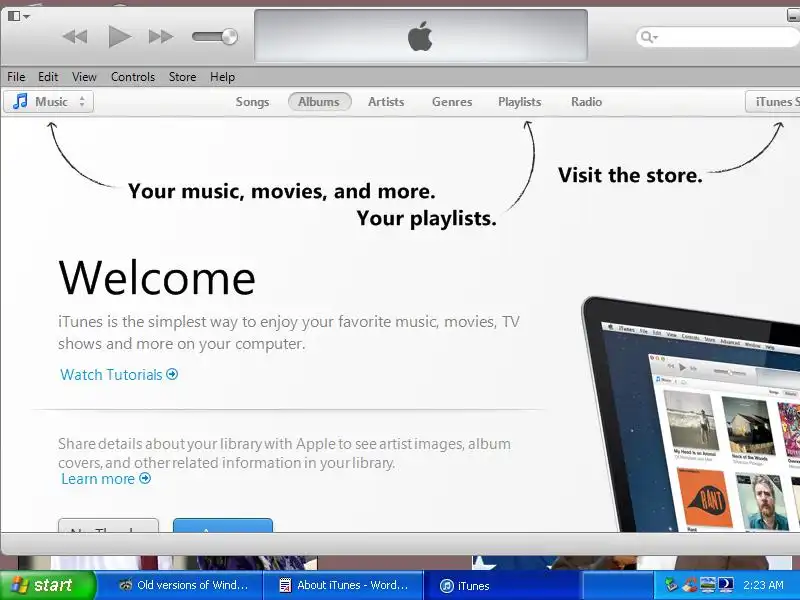
Task: Focus the iTunes search library field
Action: tap(717, 37)
